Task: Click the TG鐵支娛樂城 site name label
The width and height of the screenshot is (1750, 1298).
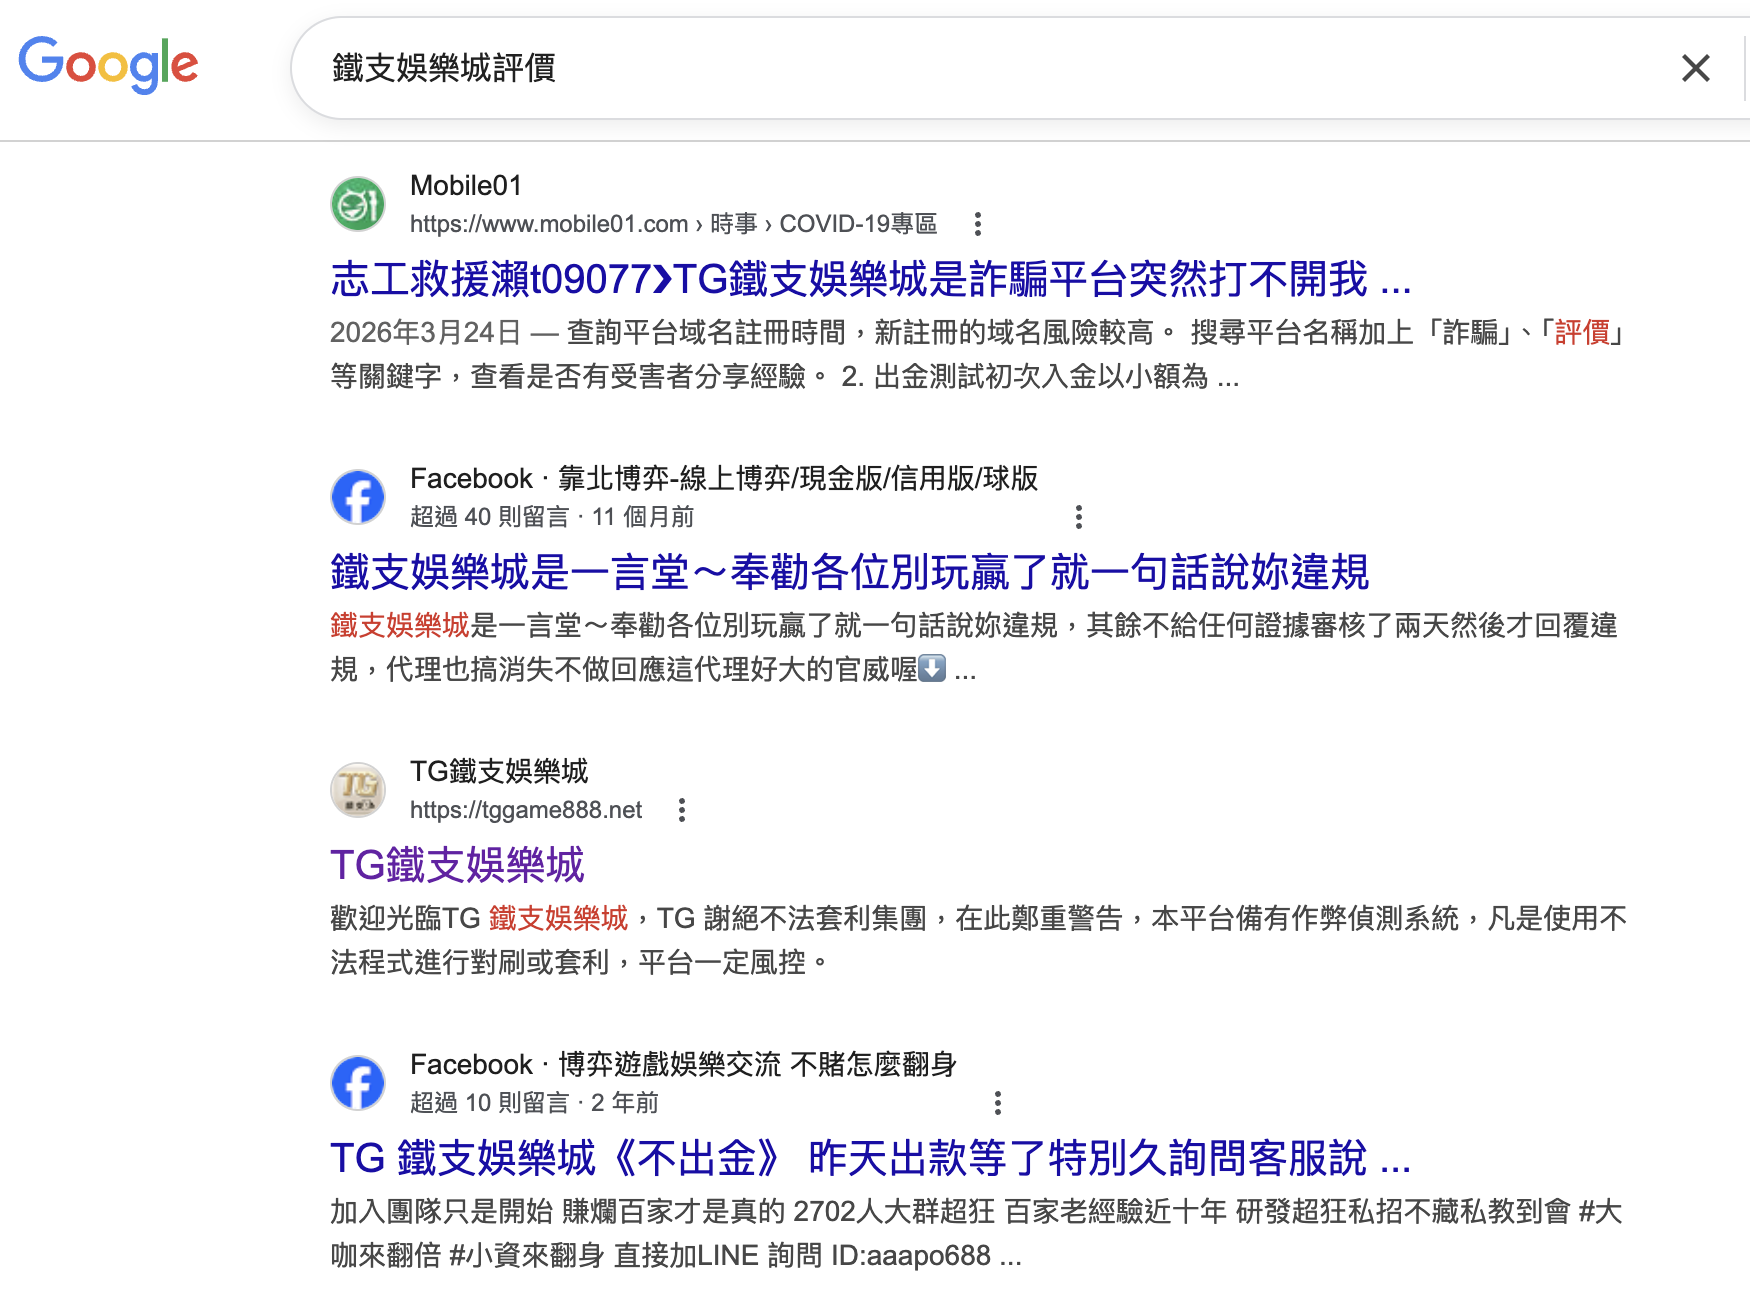Action: click(x=499, y=772)
